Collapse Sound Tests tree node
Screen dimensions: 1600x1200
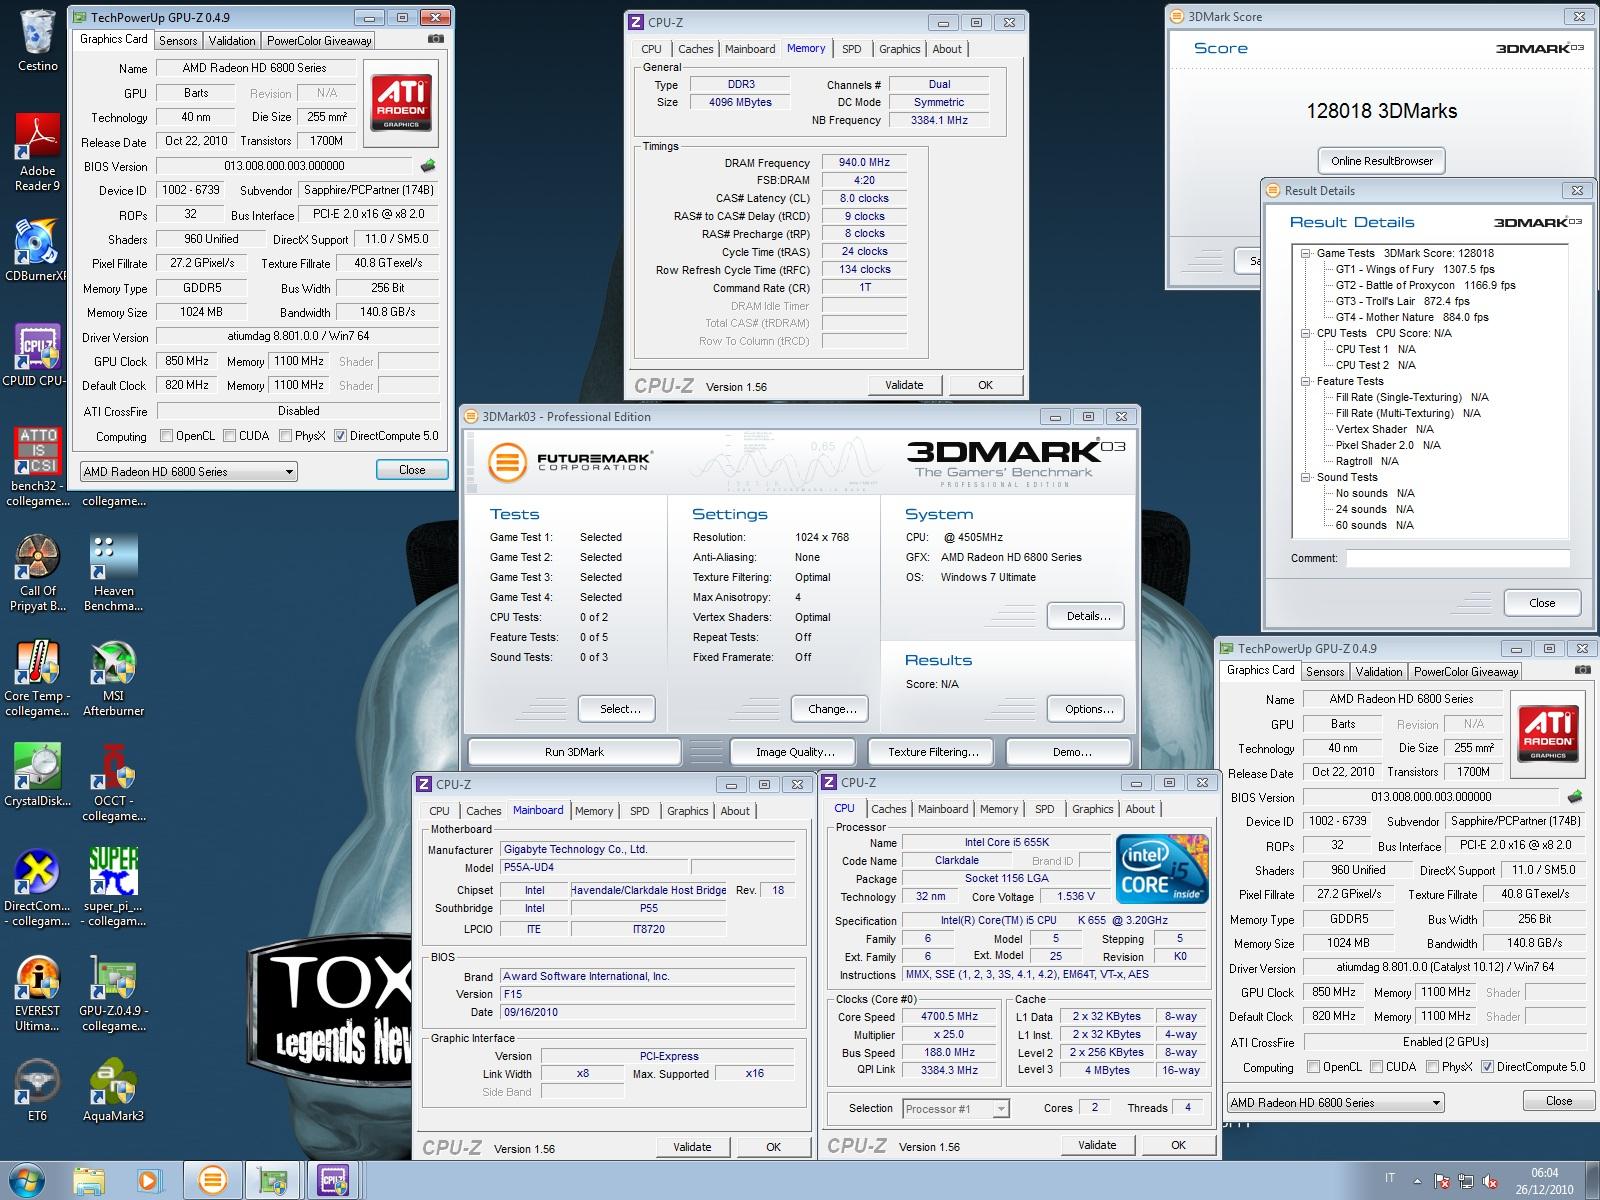pyautogui.click(x=1306, y=478)
